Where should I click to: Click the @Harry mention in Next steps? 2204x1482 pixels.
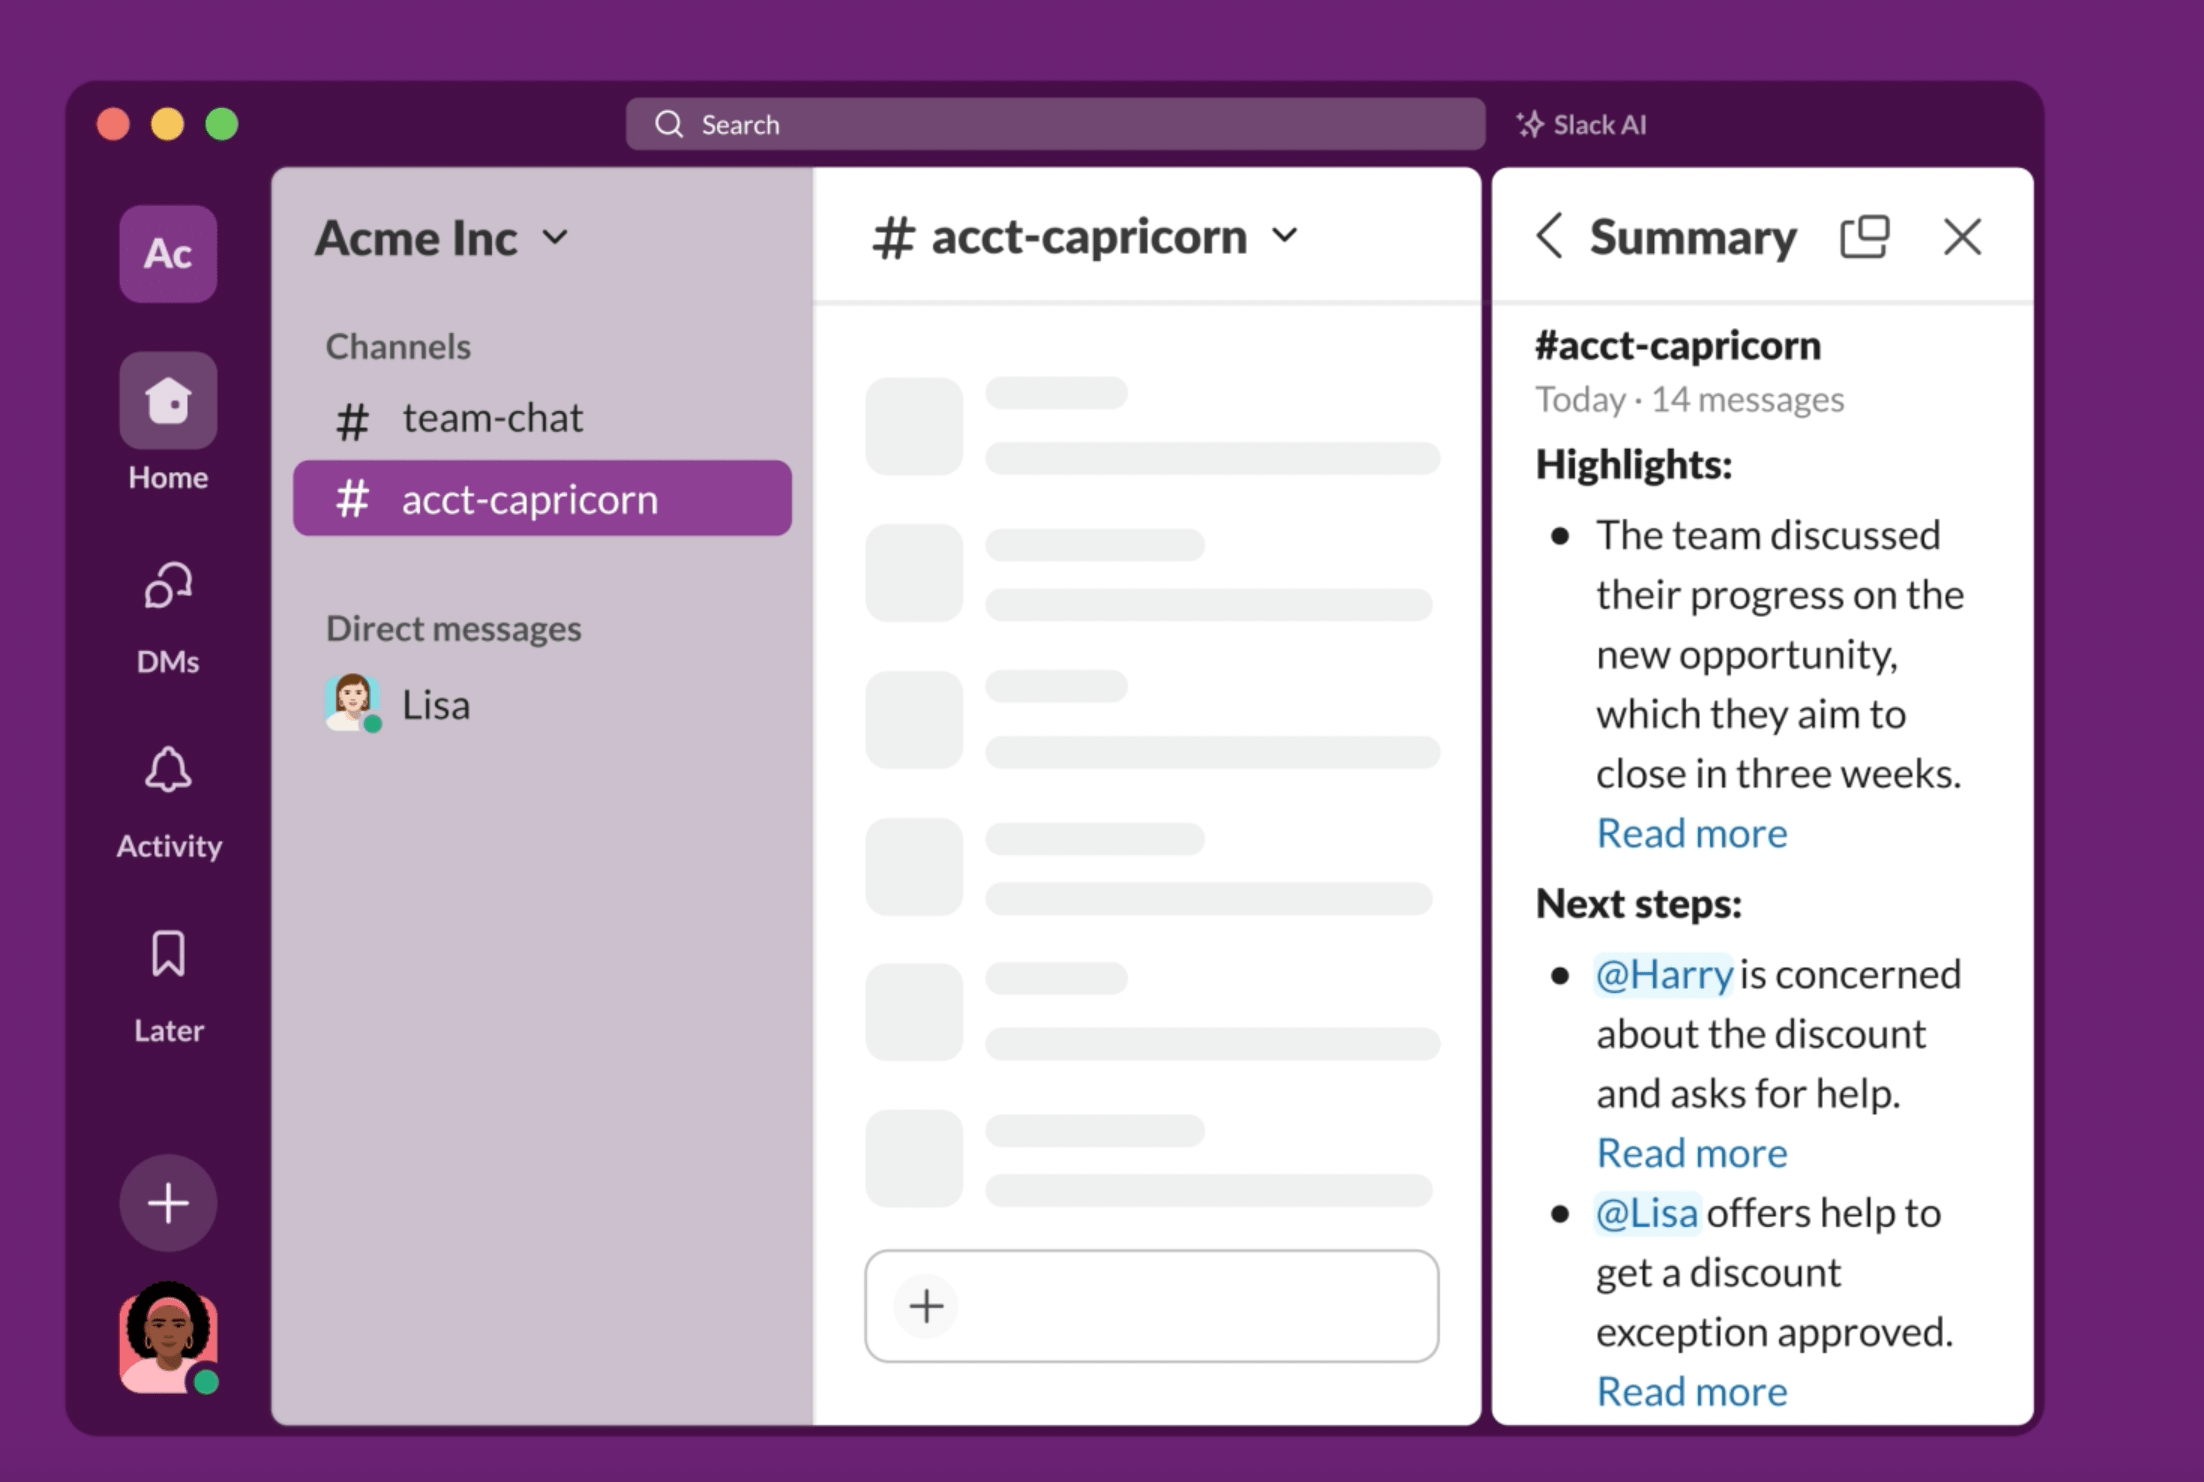point(1663,973)
